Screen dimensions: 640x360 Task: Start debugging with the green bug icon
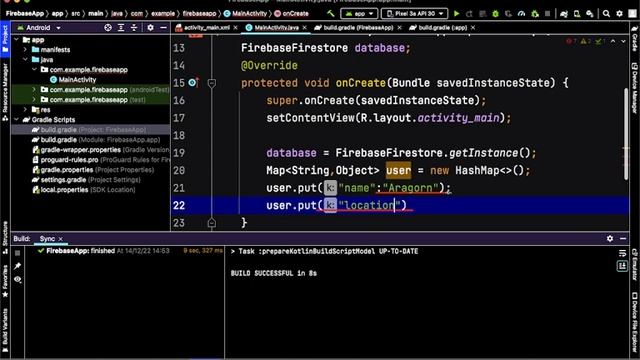(495, 14)
